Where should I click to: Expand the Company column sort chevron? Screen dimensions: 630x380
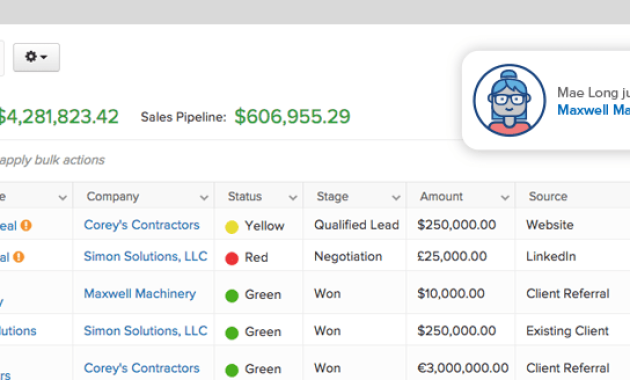pyautogui.click(x=204, y=197)
